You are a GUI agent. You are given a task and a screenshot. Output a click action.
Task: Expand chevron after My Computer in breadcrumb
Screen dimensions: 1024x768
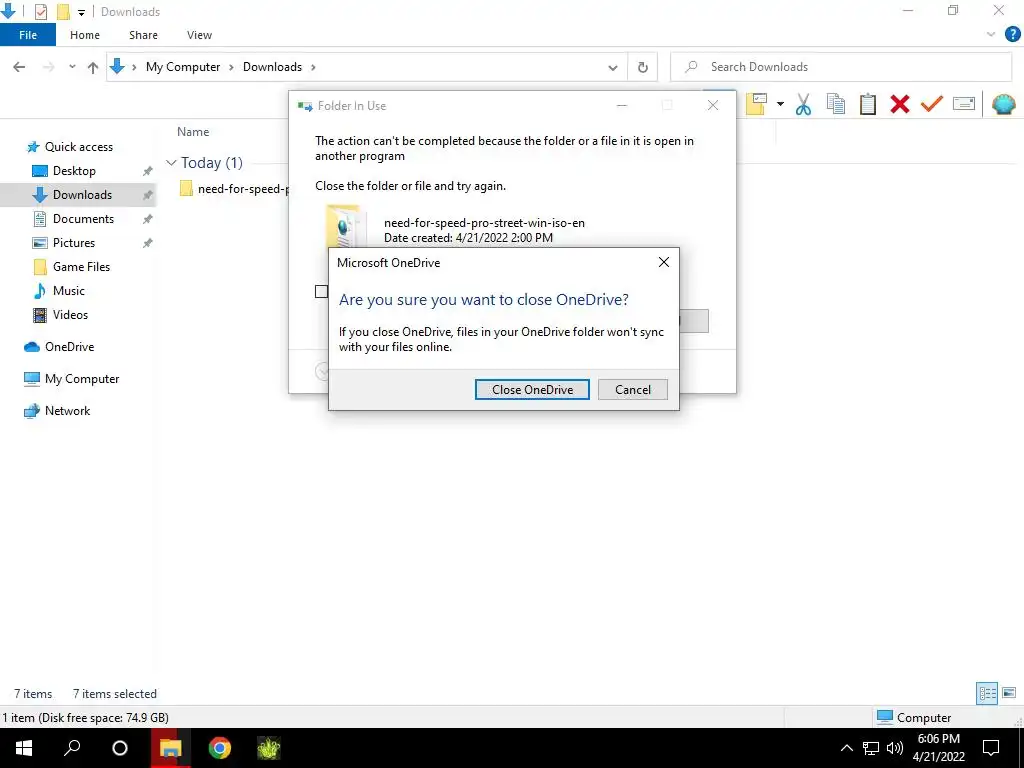231,67
